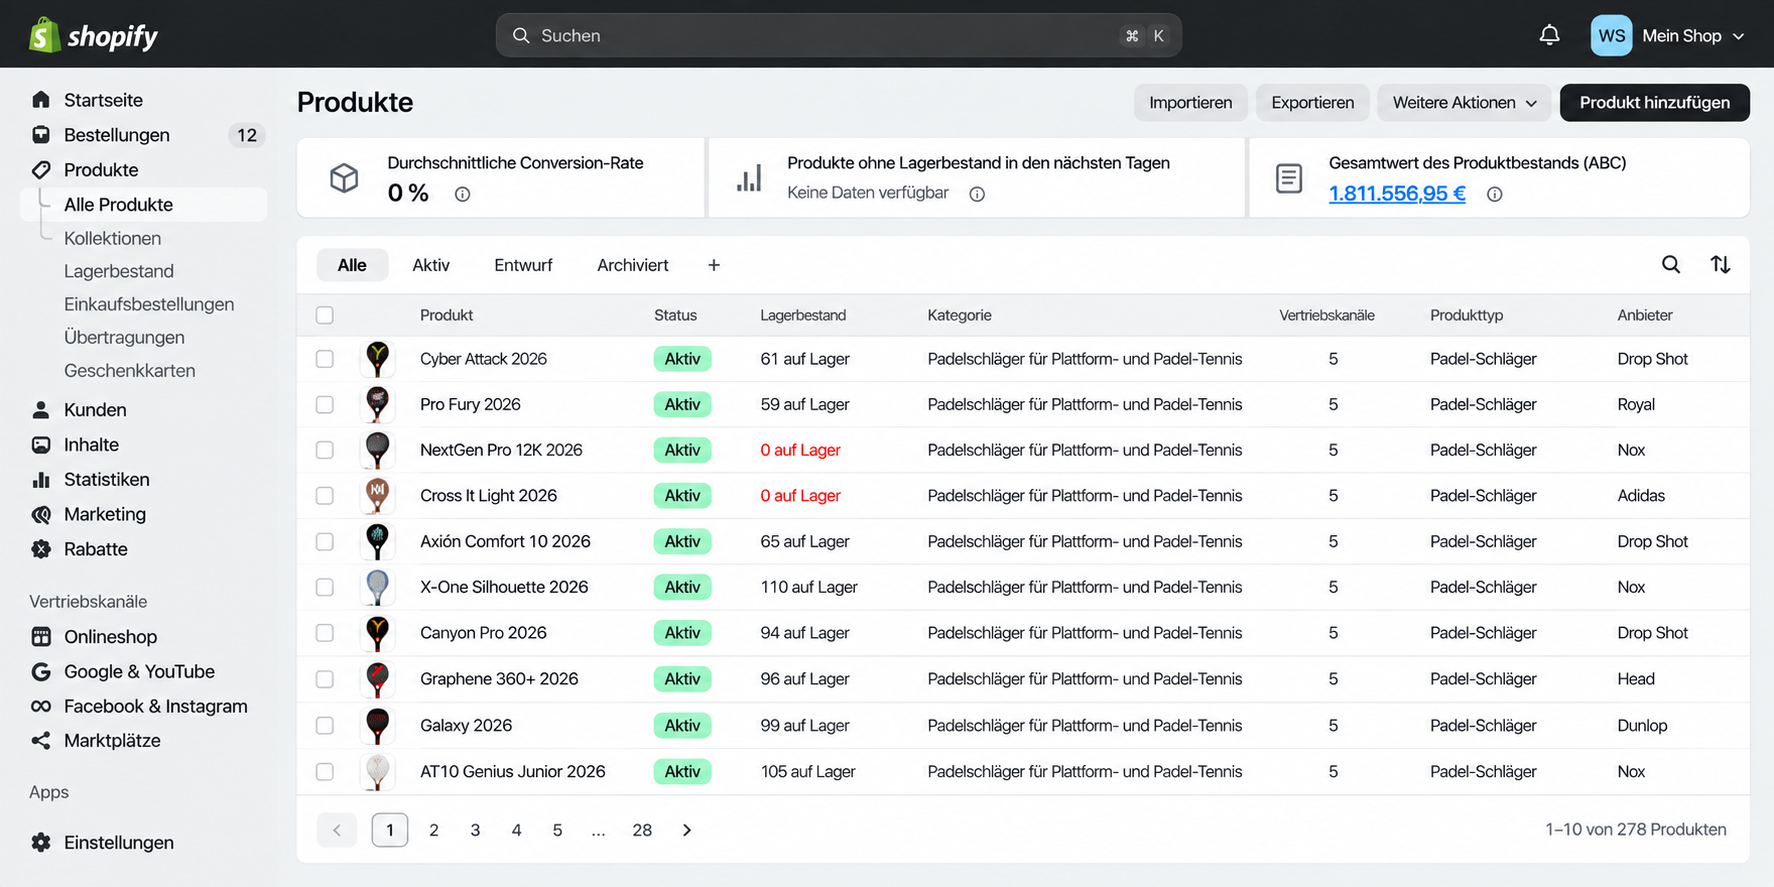
Task: Open Kollektionen in the sidebar
Action: (112, 239)
